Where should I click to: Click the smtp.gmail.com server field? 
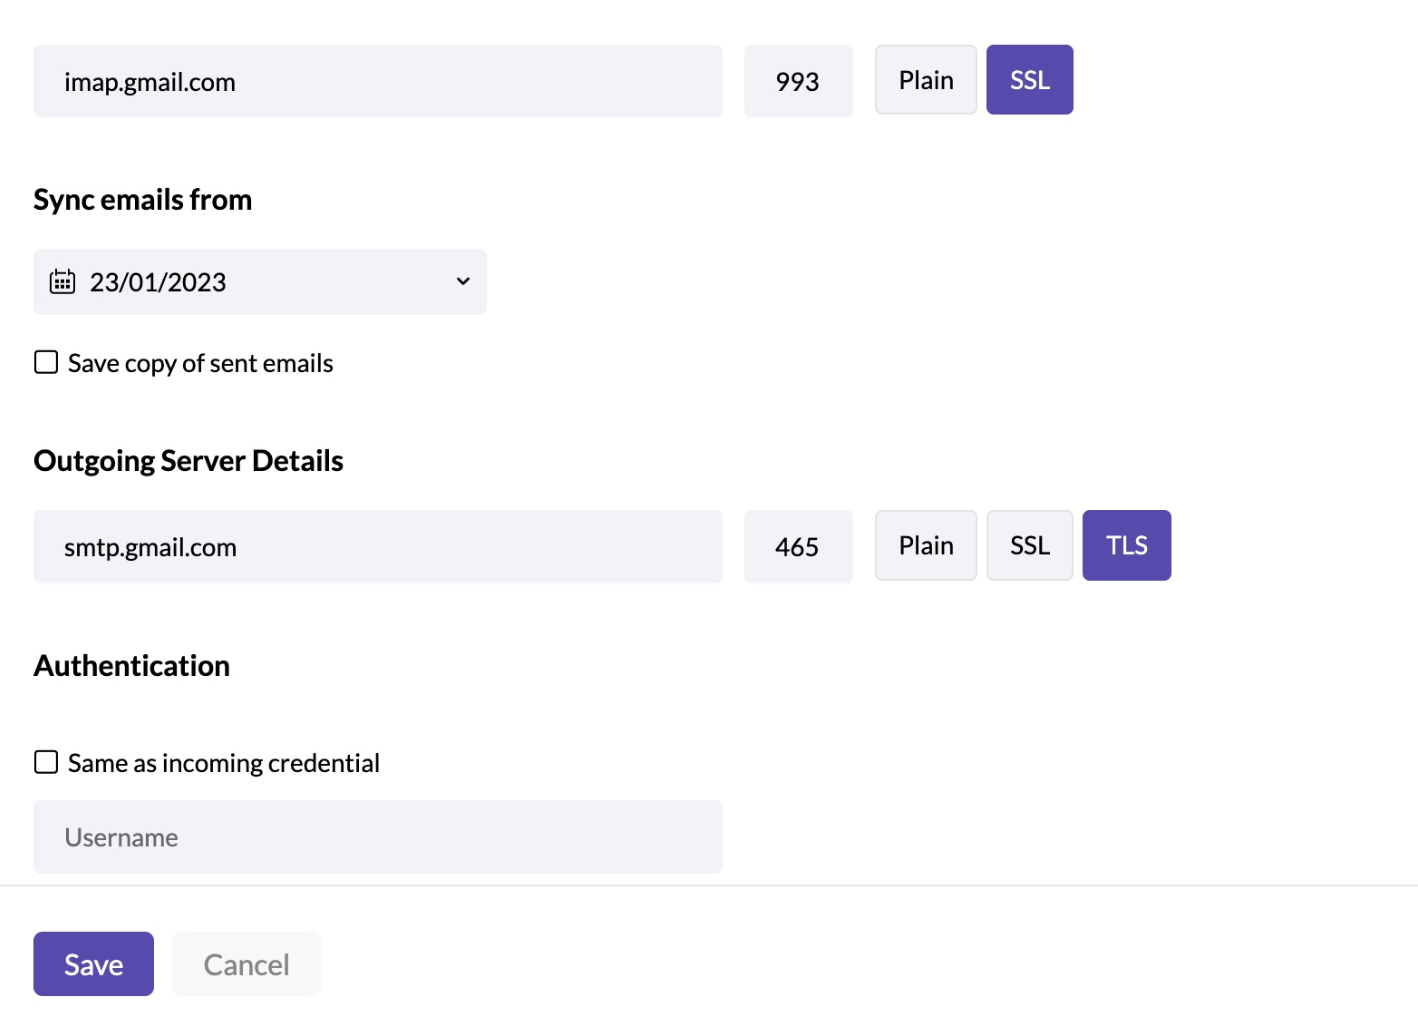tap(378, 546)
